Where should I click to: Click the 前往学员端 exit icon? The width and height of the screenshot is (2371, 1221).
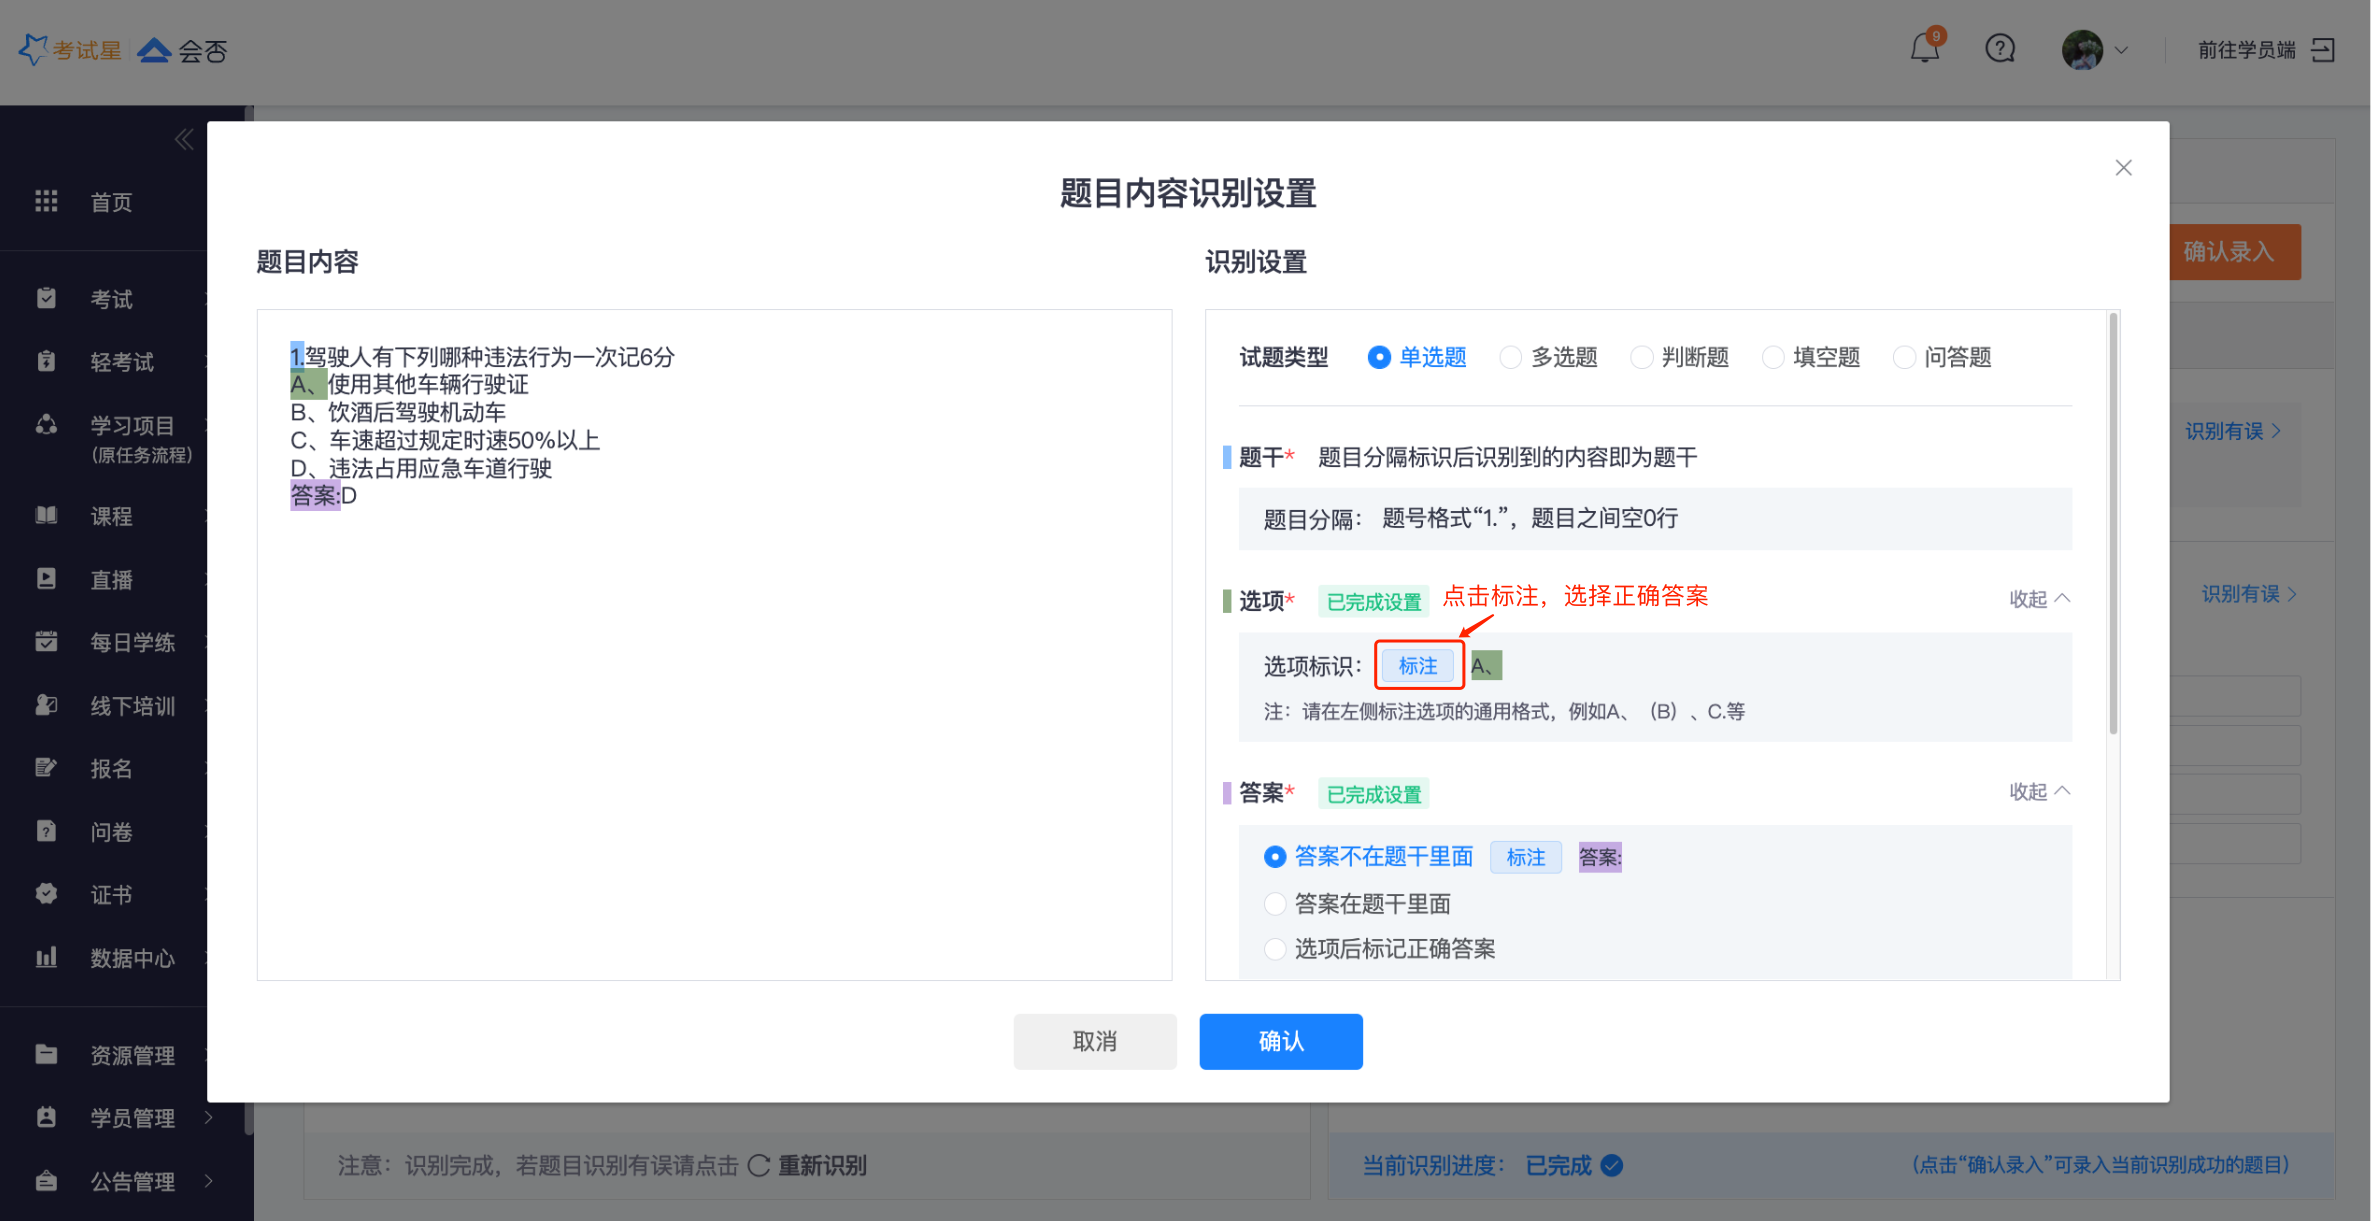[2323, 50]
